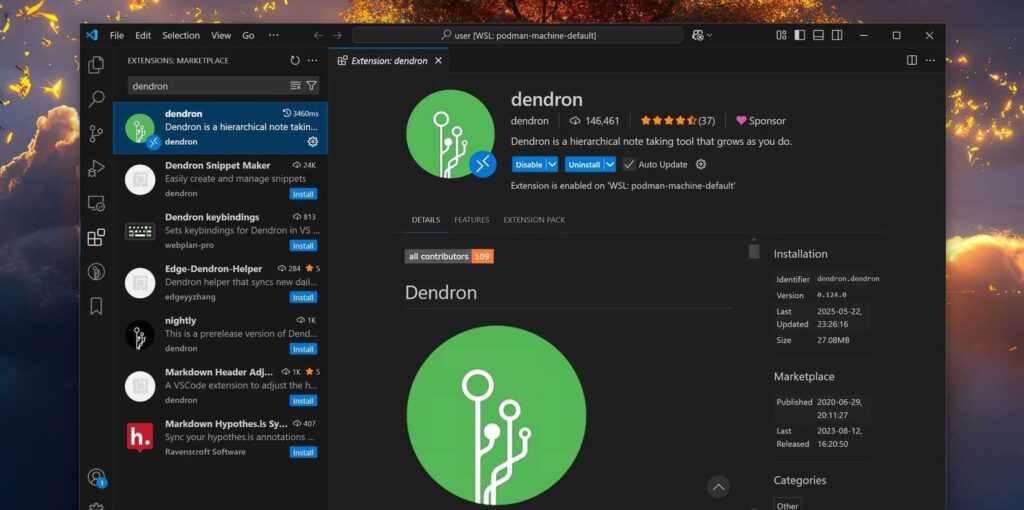Install Dendron keybindings extension
Screen dimensions: 1024x510
(303, 246)
